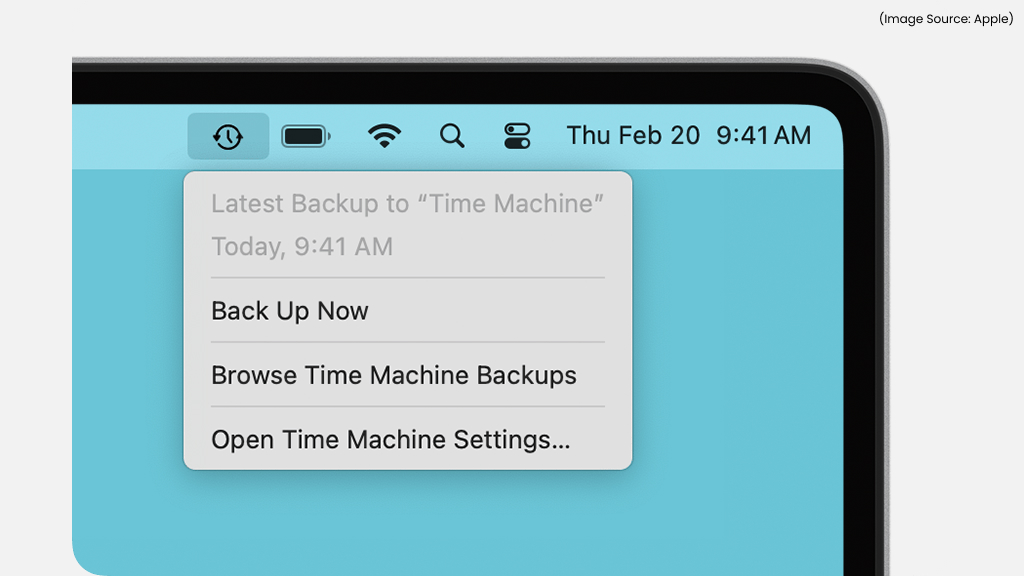Adjust system controls via the sliders icon
The height and width of the screenshot is (576, 1024).
point(519,135)
